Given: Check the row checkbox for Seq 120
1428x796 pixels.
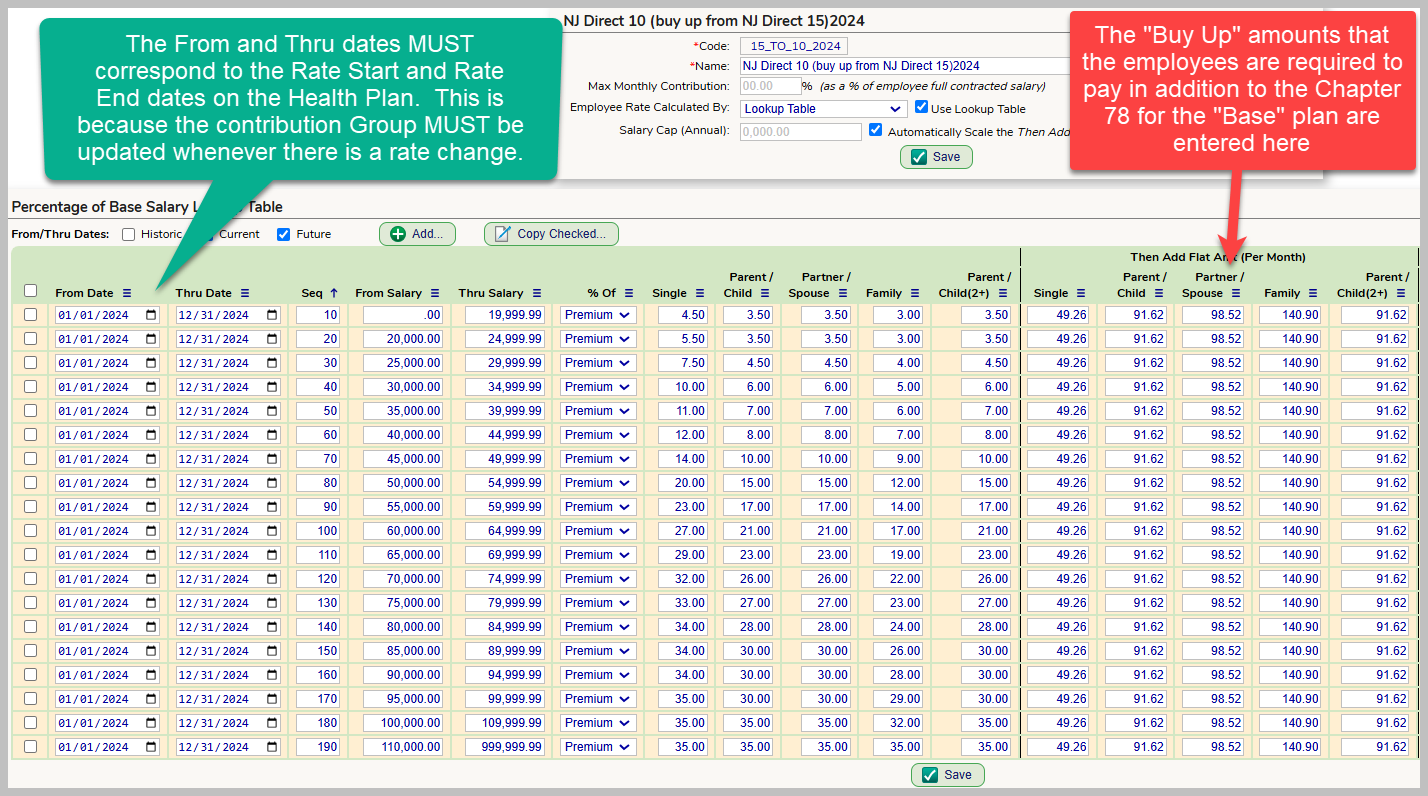Looking at the screenshot, I should coord(30,578).
